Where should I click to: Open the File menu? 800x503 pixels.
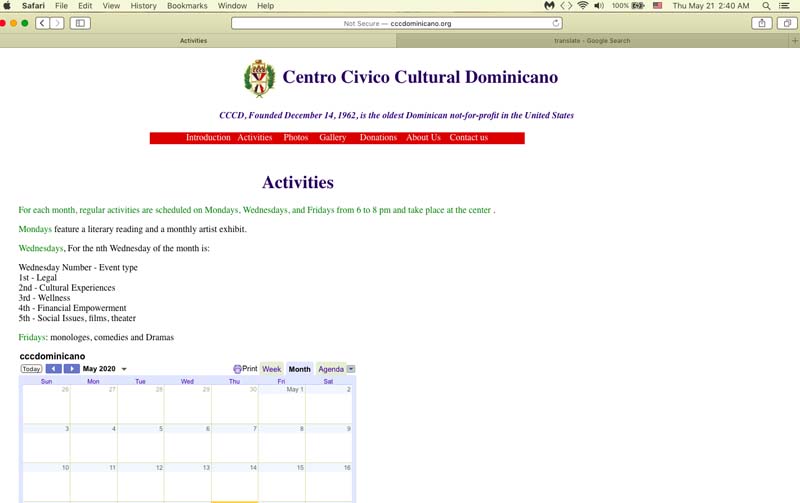click(x=61, y=6)
